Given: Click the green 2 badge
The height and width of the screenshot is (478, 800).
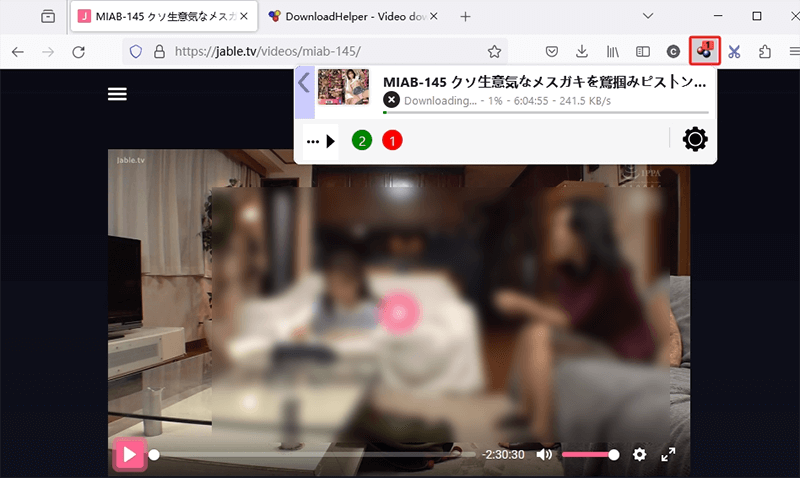Looking at the screenshot, I should pos(362,140).
